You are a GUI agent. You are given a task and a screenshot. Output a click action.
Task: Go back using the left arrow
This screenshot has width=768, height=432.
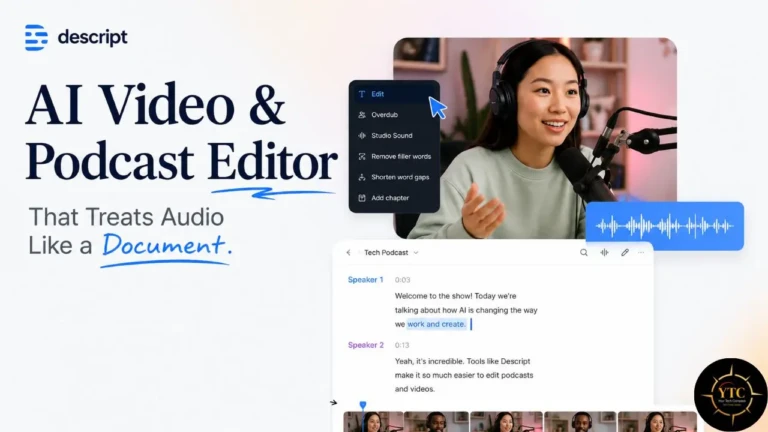348,253
